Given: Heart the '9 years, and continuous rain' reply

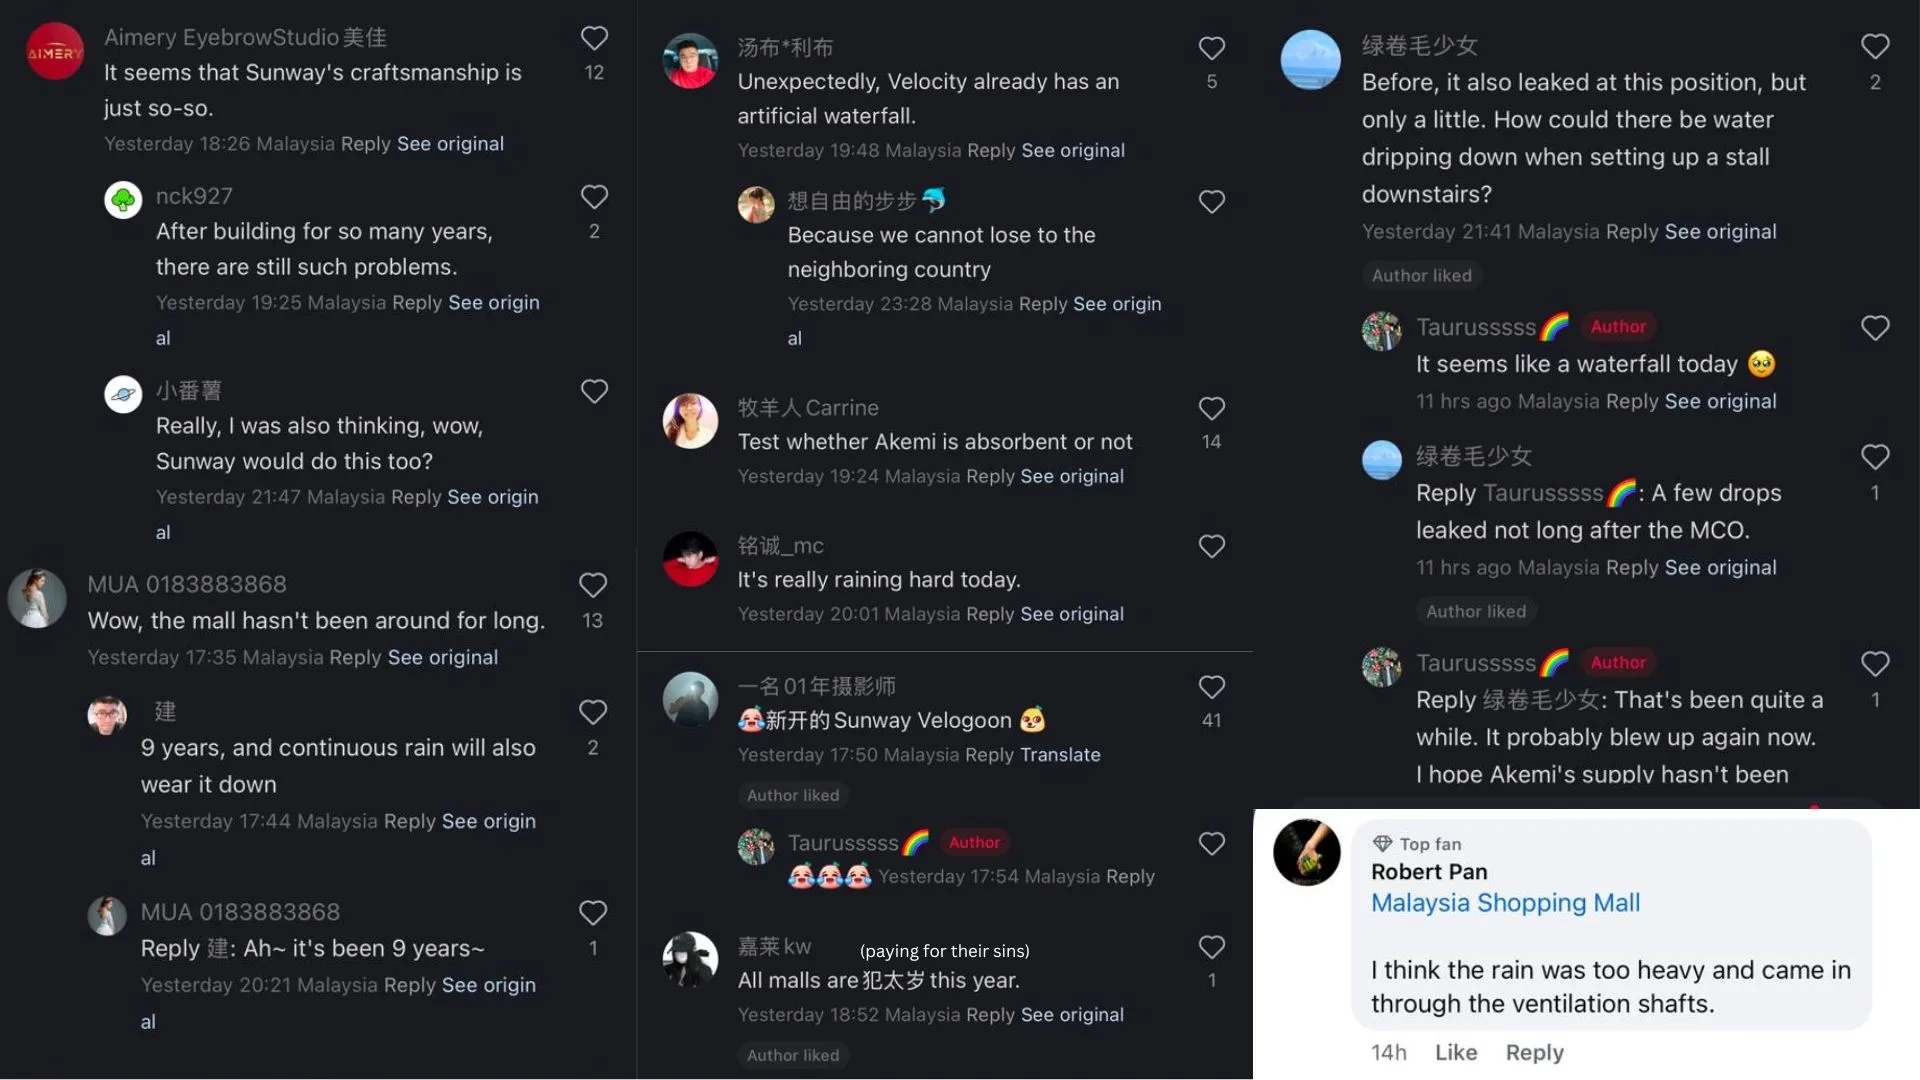Looking at the screenshot, I should 592,712.
